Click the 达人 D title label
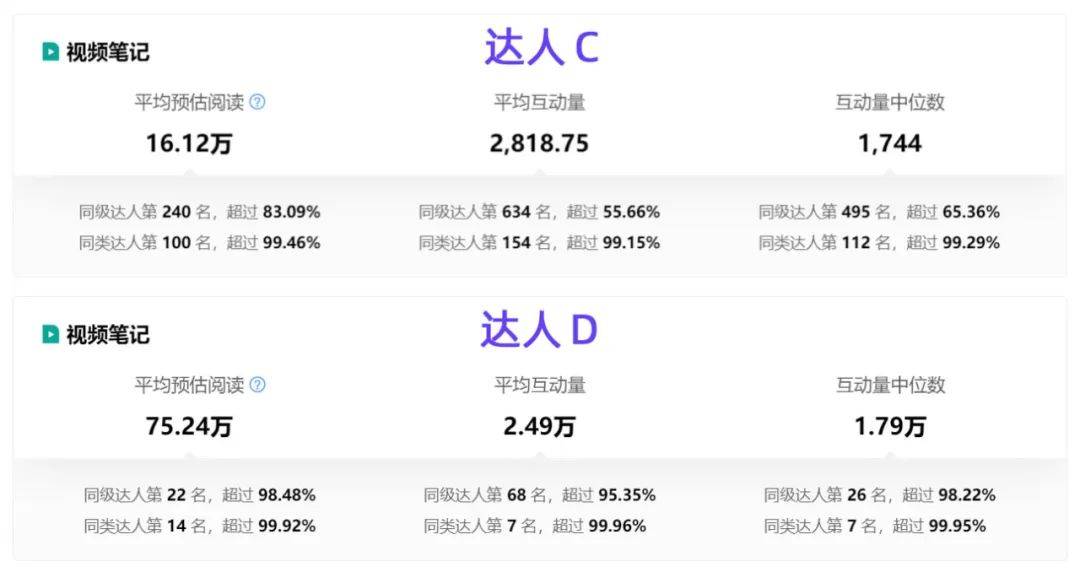1080x572 pixels. coord(539,329)
